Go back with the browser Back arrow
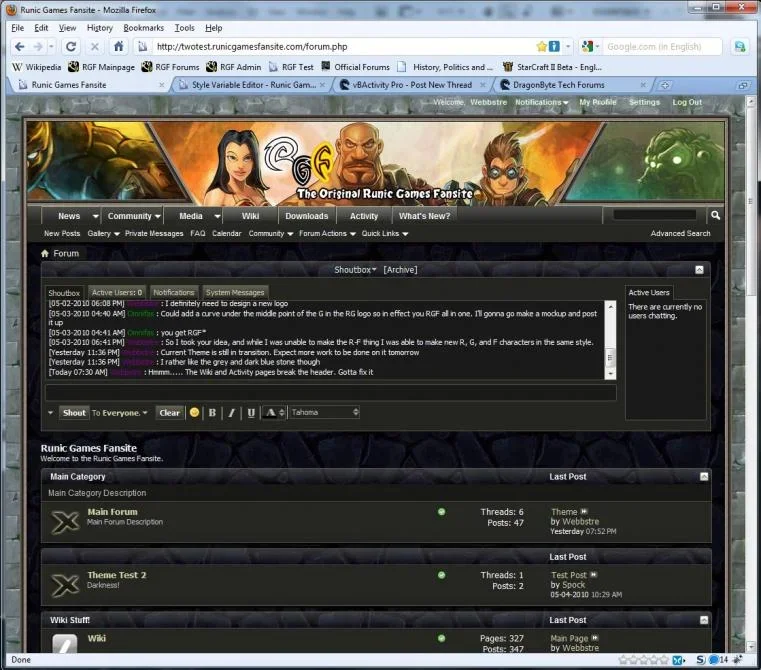This screenshot has width=761, height=670. pos(19,47)
